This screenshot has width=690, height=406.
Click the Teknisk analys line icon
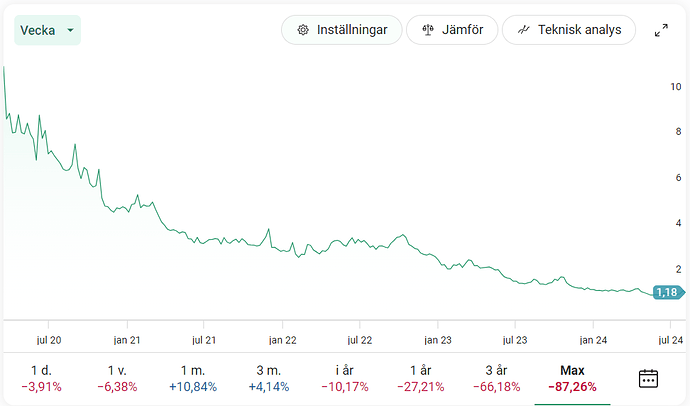click(523, 30)
